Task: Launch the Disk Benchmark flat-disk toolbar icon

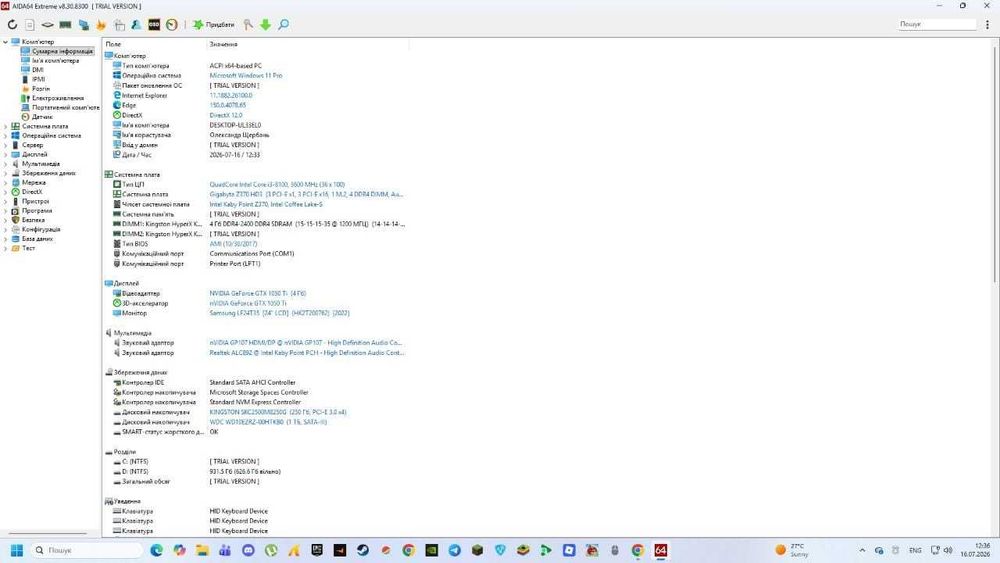Action: [x=47, y=24]
